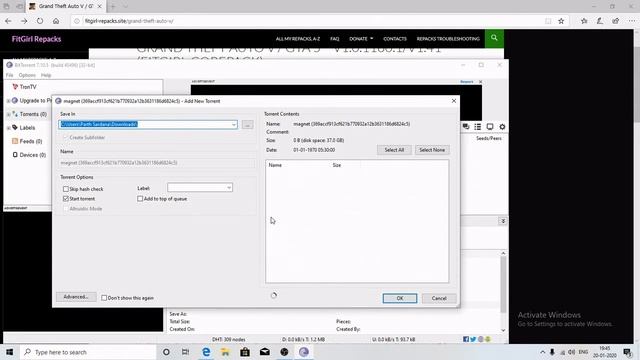
Task: Add page to favorites with star icon
Action: pyautogui.click(x=561, y=21)
